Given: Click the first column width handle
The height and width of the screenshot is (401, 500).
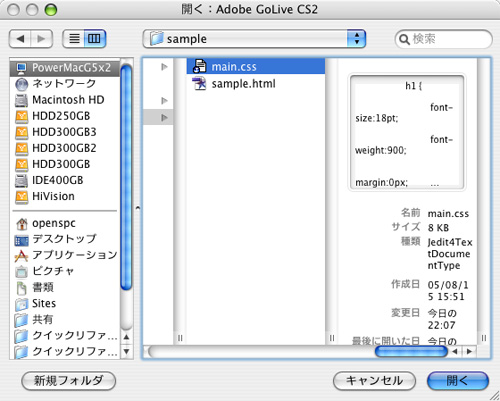Looking at the screenshot, I should click(x=180, y=338).
